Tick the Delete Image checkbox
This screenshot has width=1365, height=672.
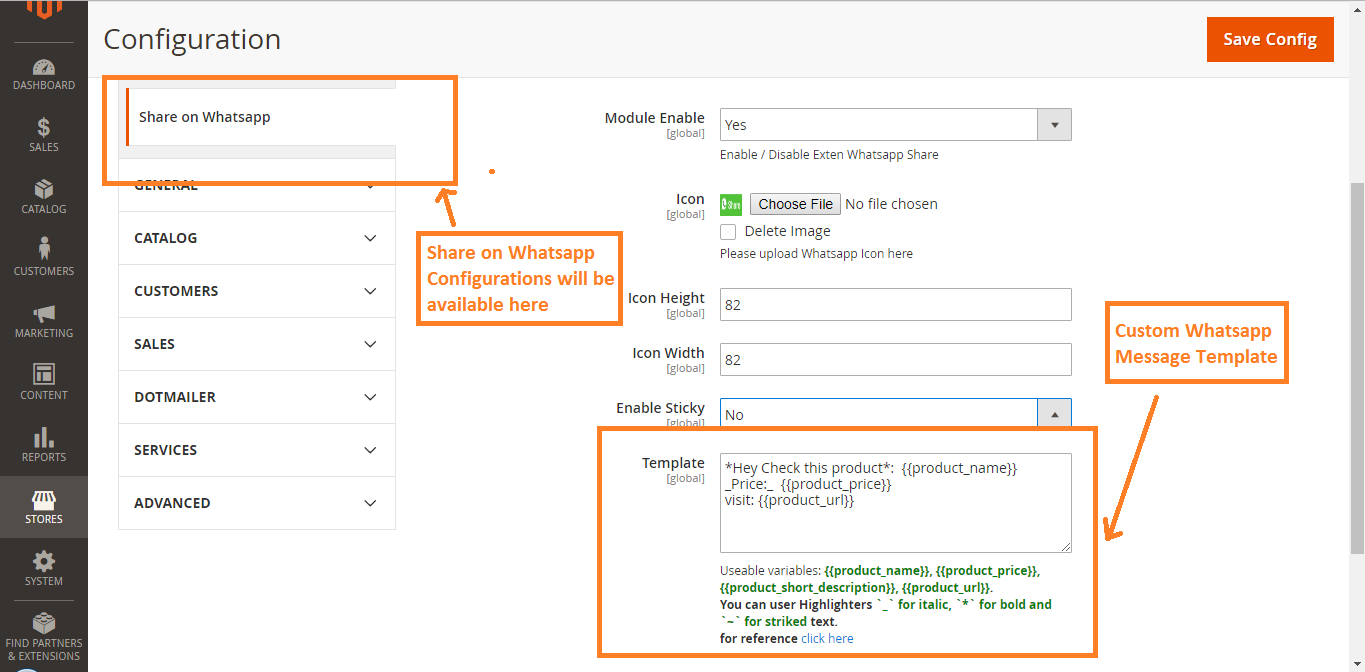728,231
